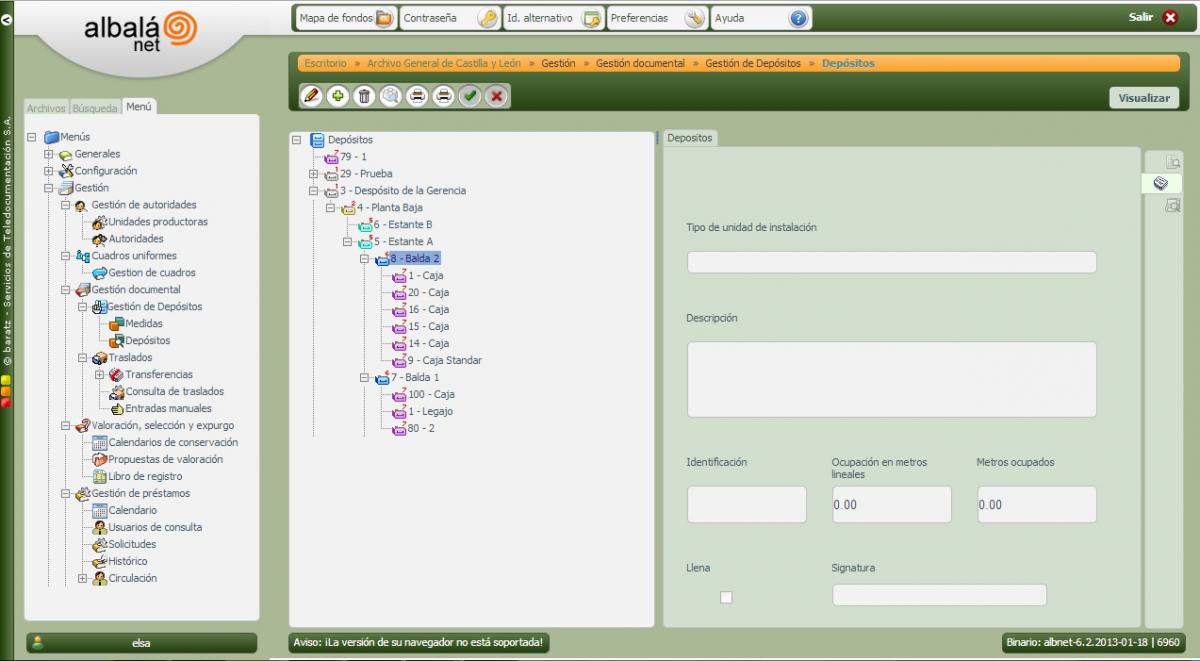
Task: Click the magnifier search icon in toolbar
Action: click(x=390, y=96)
